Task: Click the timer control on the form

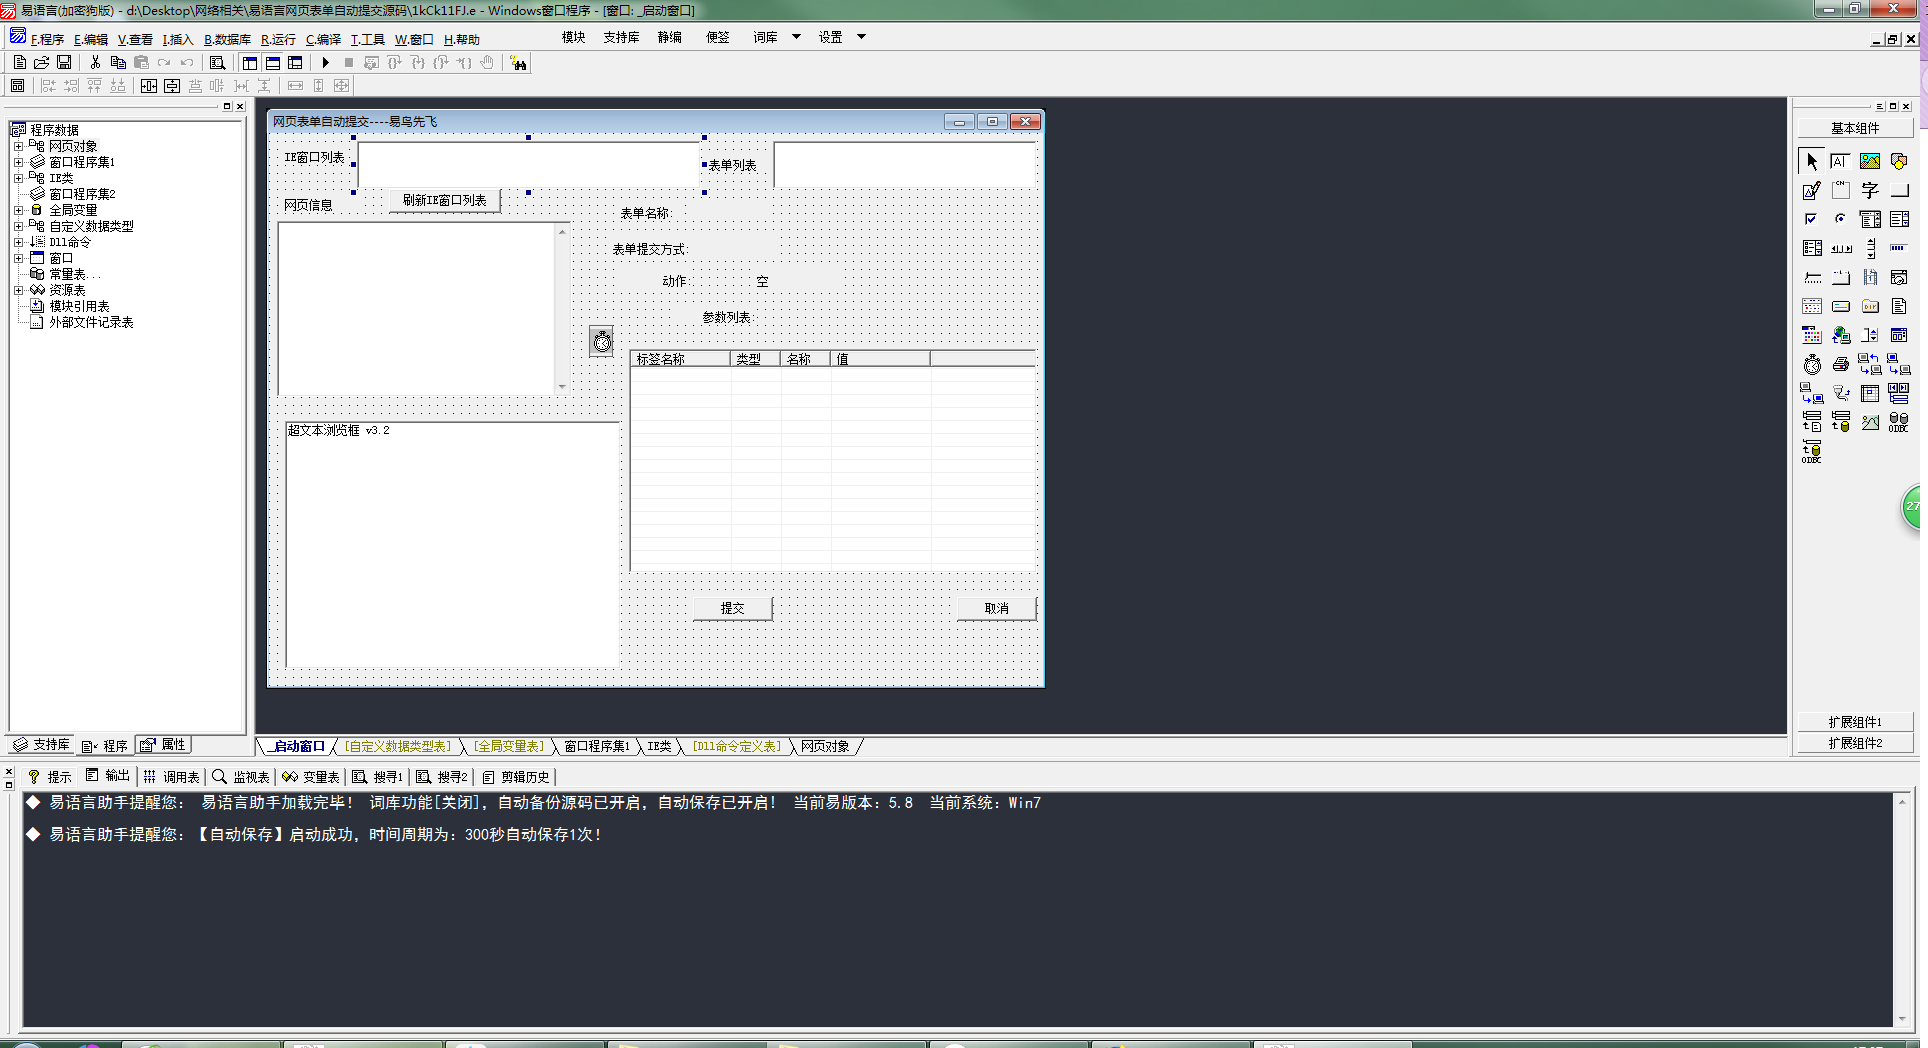Action: click(601, 342)
